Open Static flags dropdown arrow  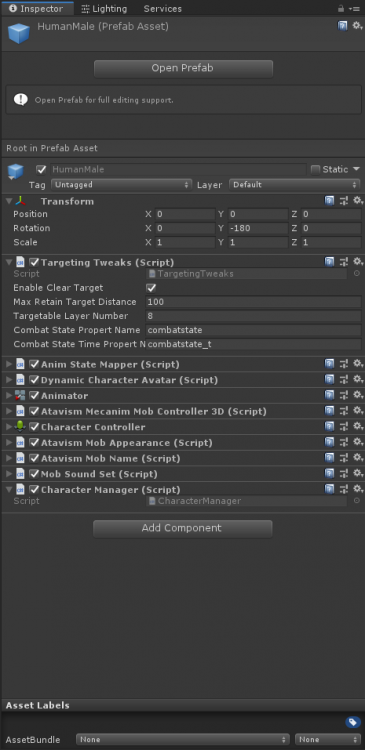pyautogui.click(x=356, y=169)
